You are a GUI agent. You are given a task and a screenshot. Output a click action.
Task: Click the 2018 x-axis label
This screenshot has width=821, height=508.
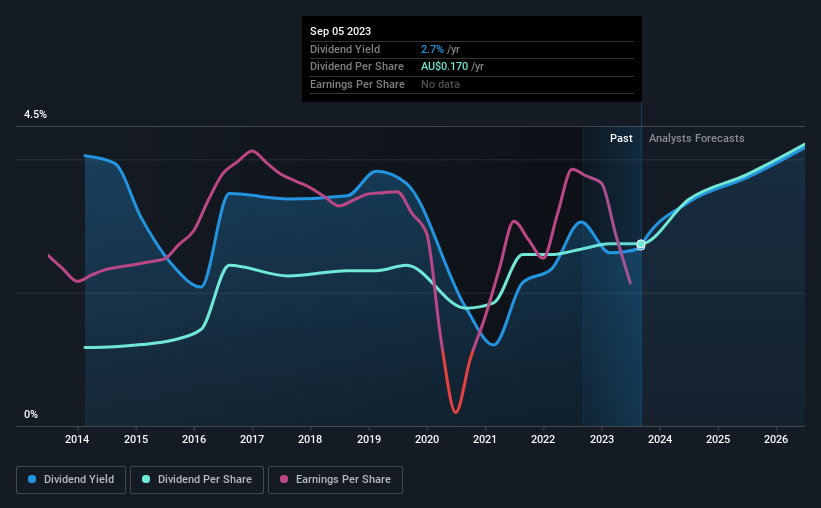[x=310, y=439]
